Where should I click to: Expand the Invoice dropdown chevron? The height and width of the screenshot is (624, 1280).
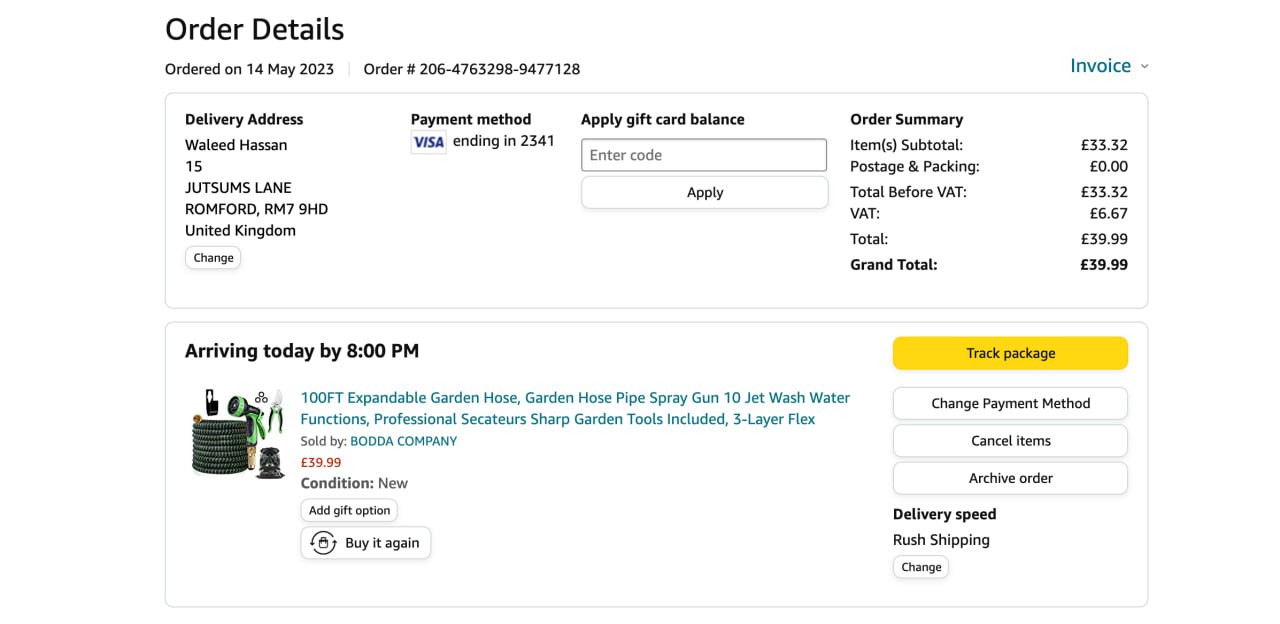1145,67
